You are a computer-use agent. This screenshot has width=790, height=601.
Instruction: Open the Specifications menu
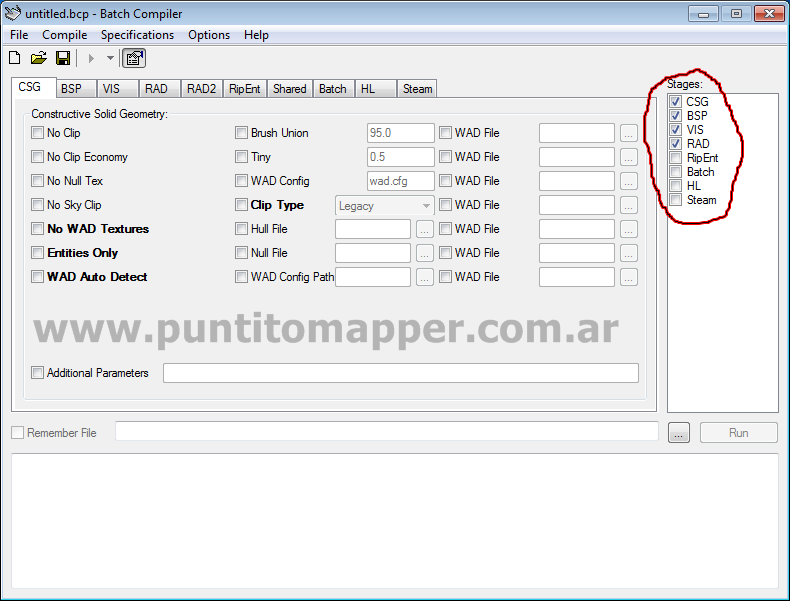click(x=137, y=35)
